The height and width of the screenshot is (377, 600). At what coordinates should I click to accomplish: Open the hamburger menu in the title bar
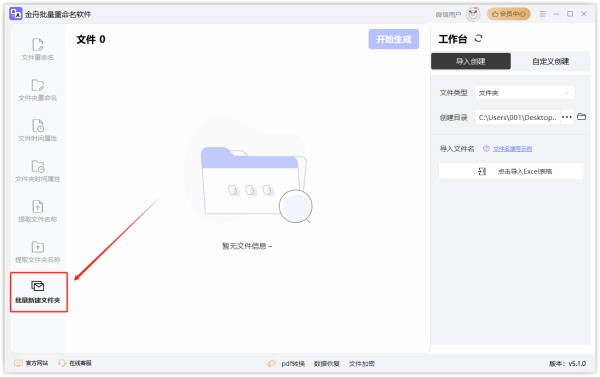coord(542,14)
